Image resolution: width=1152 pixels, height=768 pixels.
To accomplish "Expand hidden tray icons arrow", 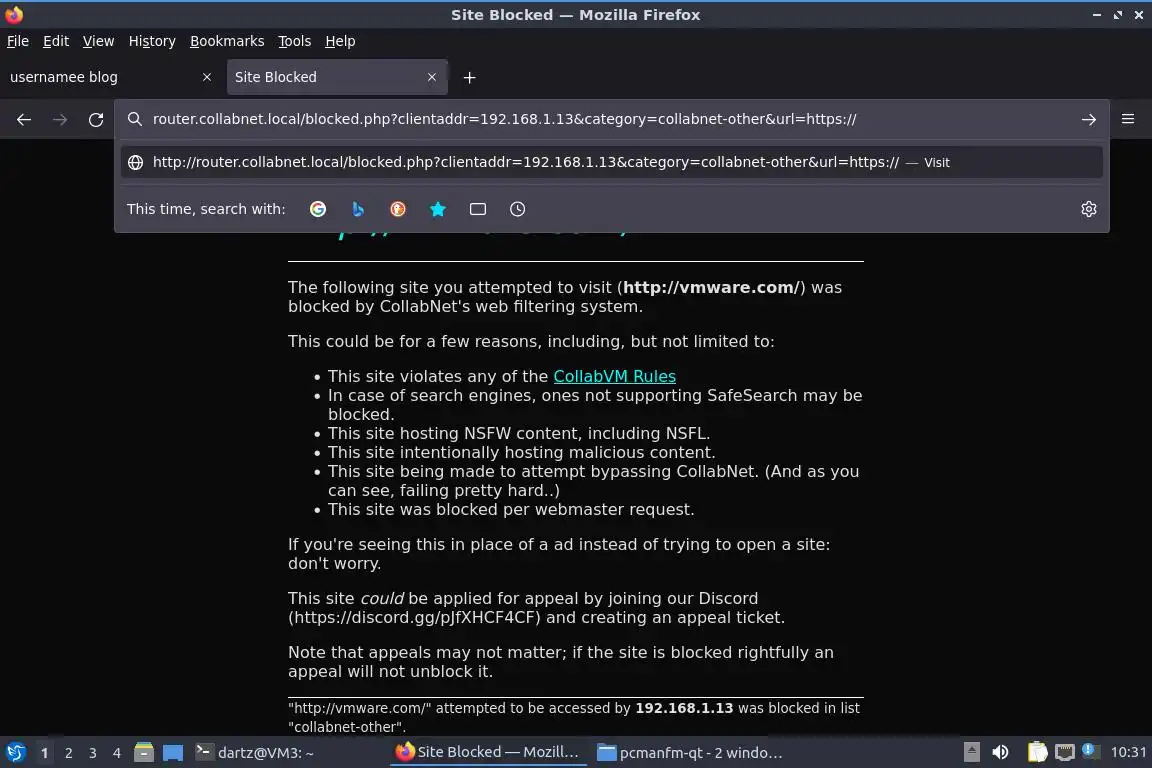I will coord(971,753).
